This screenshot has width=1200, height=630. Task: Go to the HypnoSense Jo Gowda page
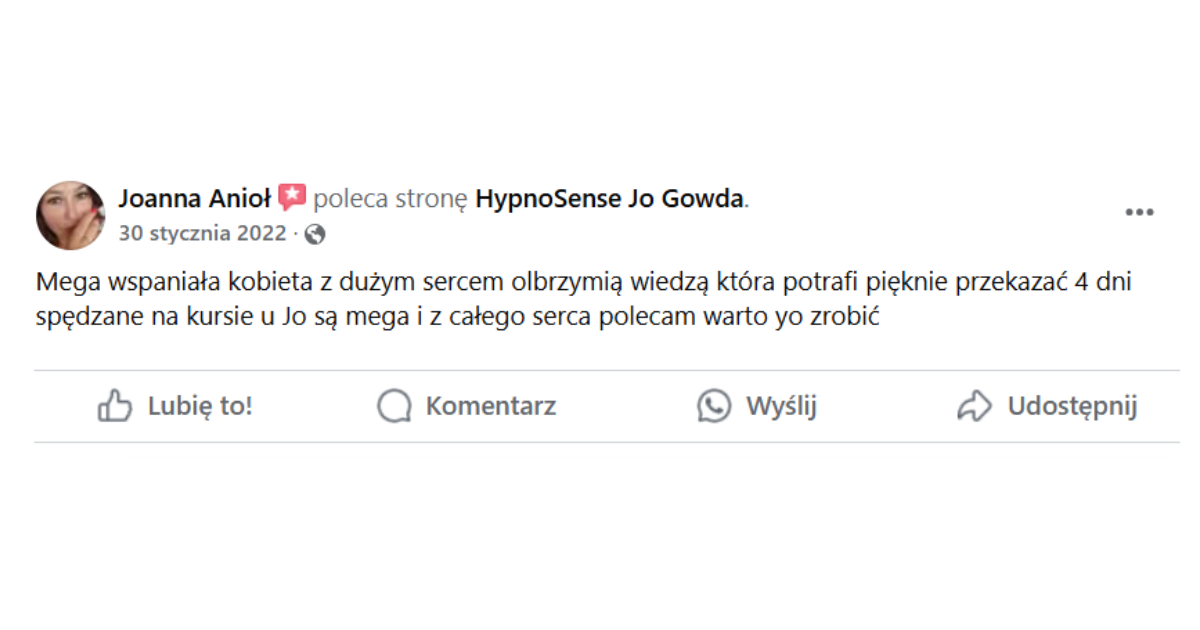coord(609,199)
